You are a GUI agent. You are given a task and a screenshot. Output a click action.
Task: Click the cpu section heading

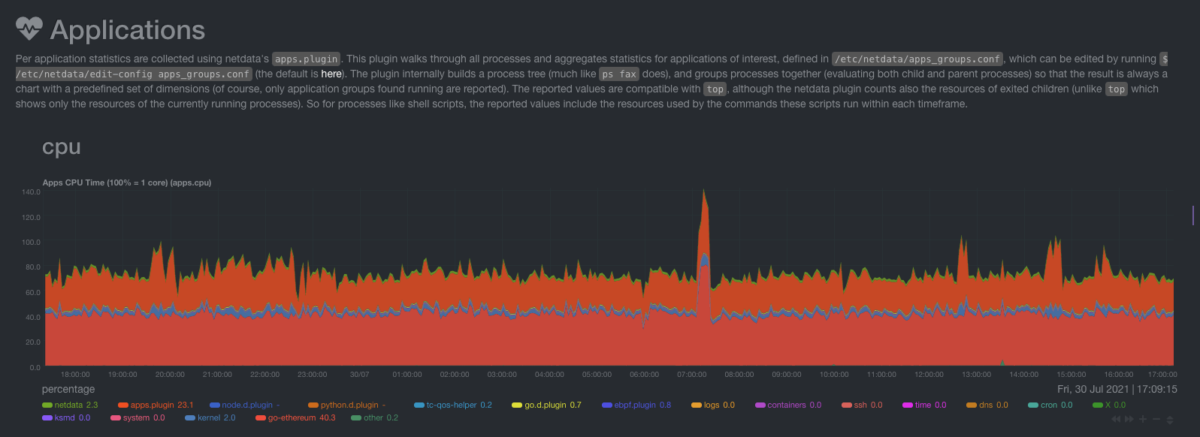point(61,147)
